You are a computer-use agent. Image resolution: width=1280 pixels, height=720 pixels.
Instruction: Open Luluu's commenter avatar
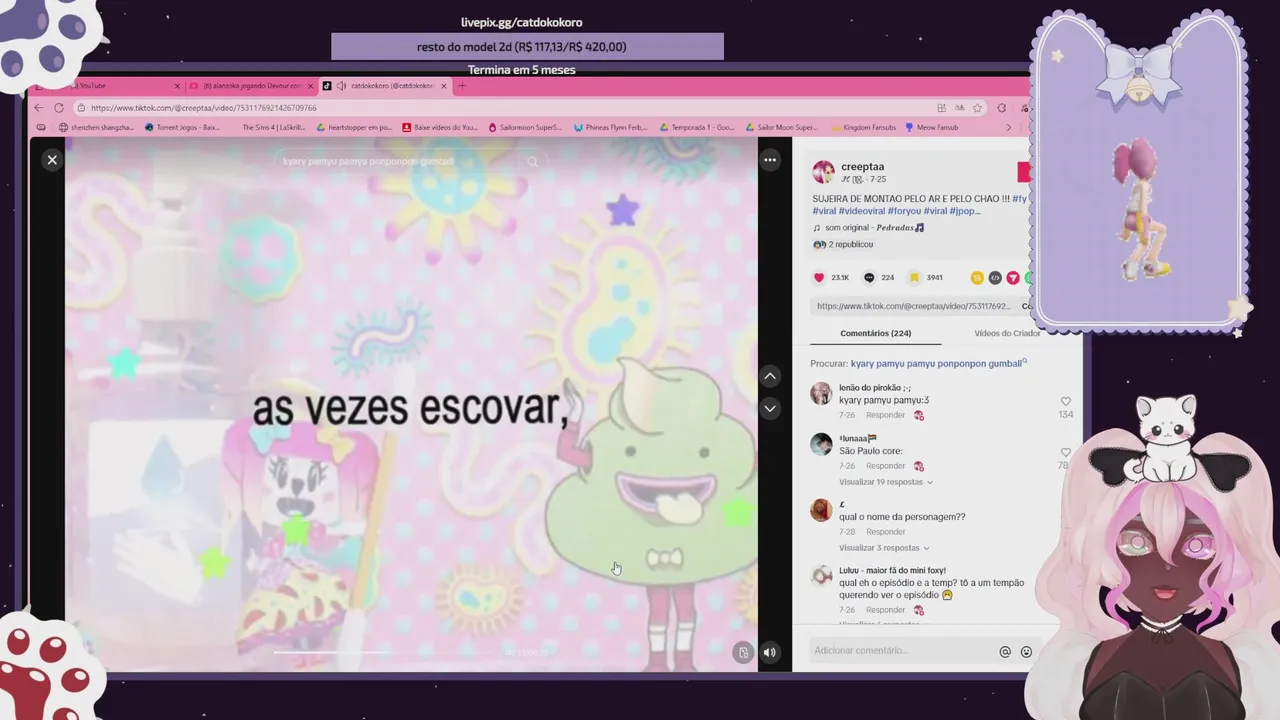821,575
